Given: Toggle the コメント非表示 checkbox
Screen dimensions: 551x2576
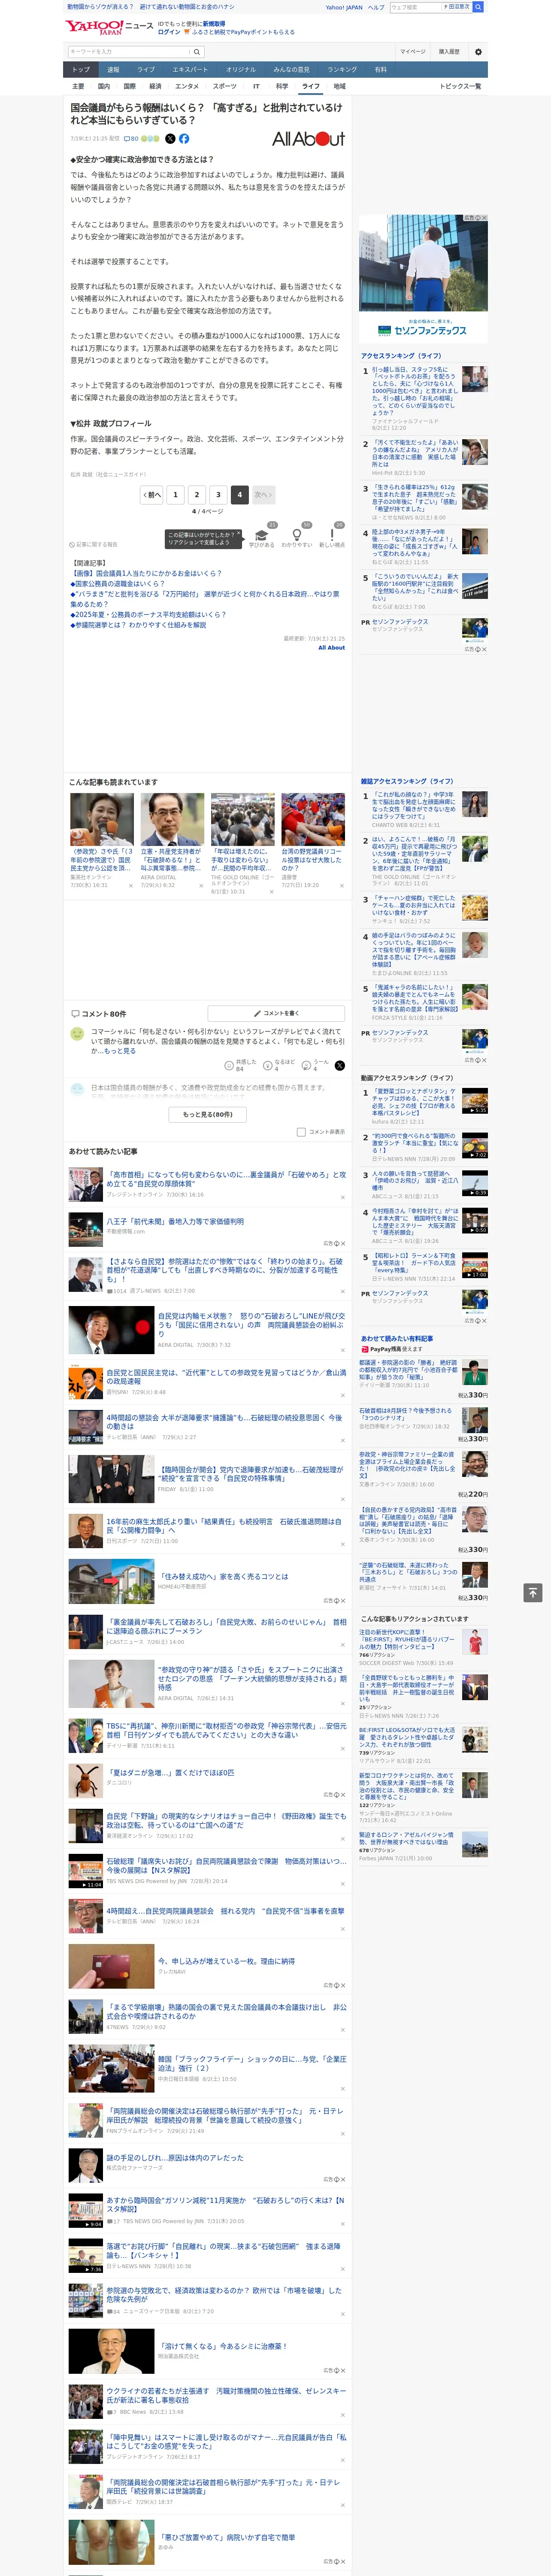Looking at the screenshot, I should click(301, 1132).
